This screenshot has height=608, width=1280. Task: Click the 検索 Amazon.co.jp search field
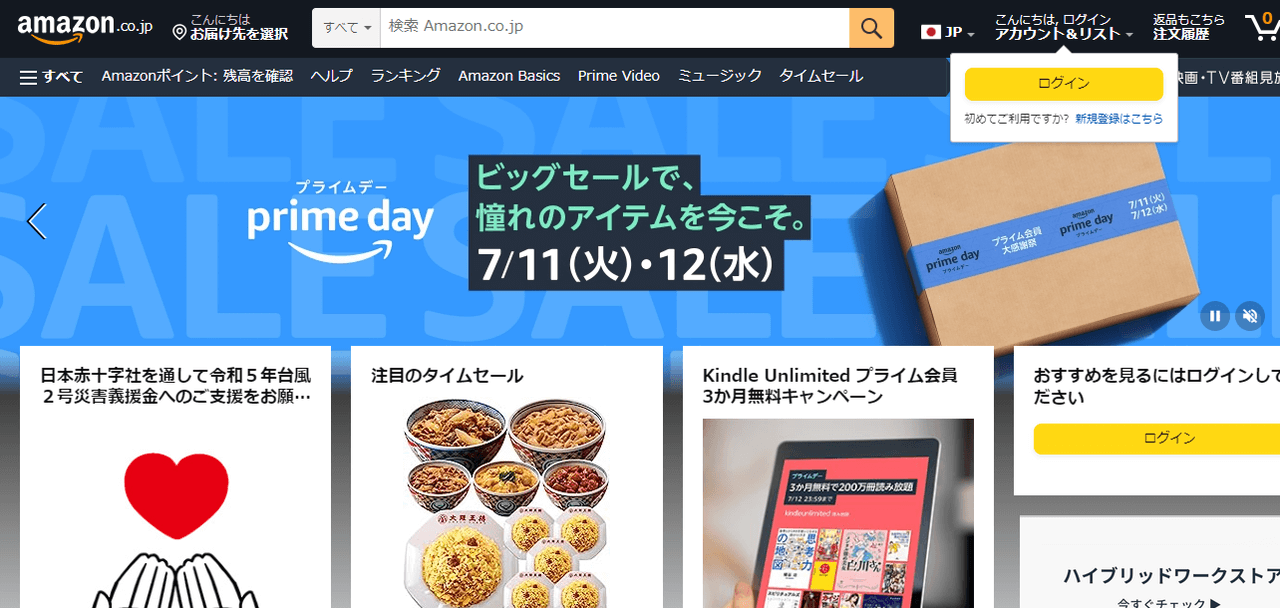coord(614,27)
